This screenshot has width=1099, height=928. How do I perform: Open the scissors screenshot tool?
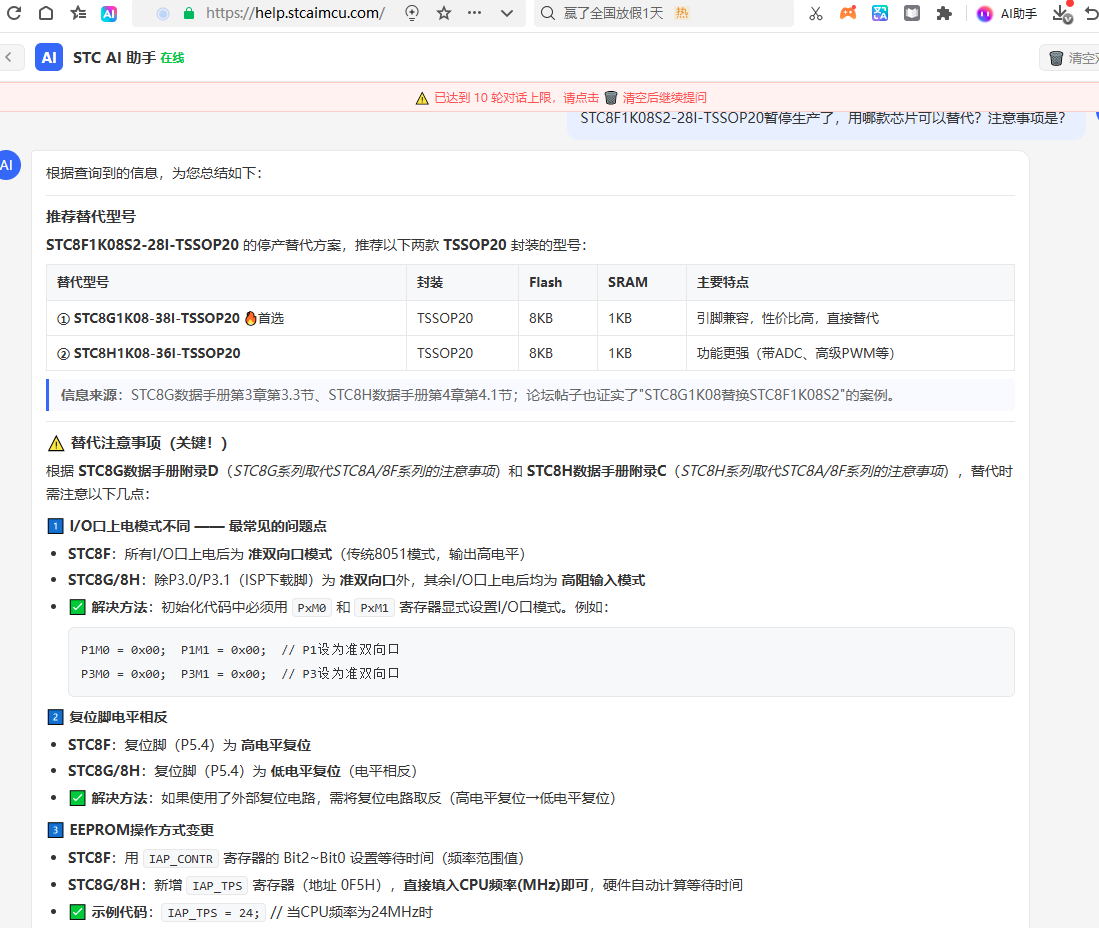[x=816, y=13]
